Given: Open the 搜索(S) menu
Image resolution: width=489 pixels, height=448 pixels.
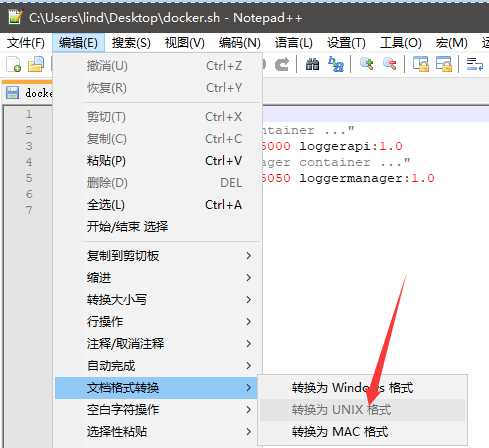Looking at the screenshot, I should click(131, 43).
